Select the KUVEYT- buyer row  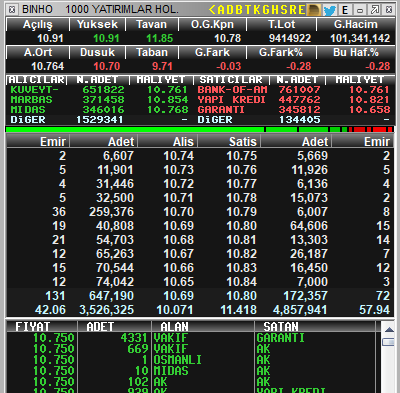click(x=100, y=90)
